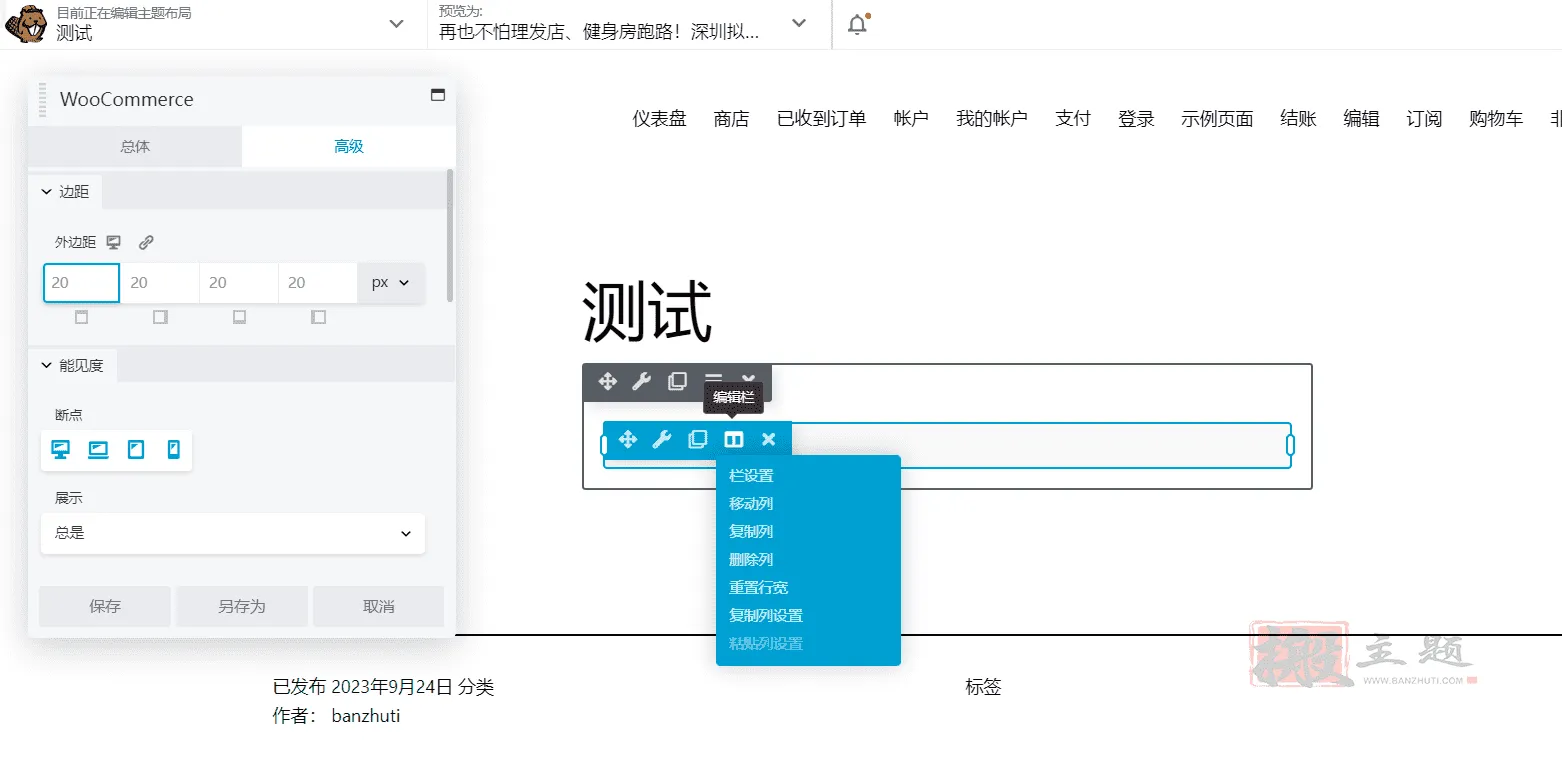The width and height of the screenshot is (1562, 763).
Task: Duplicate the row using gray toolbar copy icon
Action: [x=677, y=381]
